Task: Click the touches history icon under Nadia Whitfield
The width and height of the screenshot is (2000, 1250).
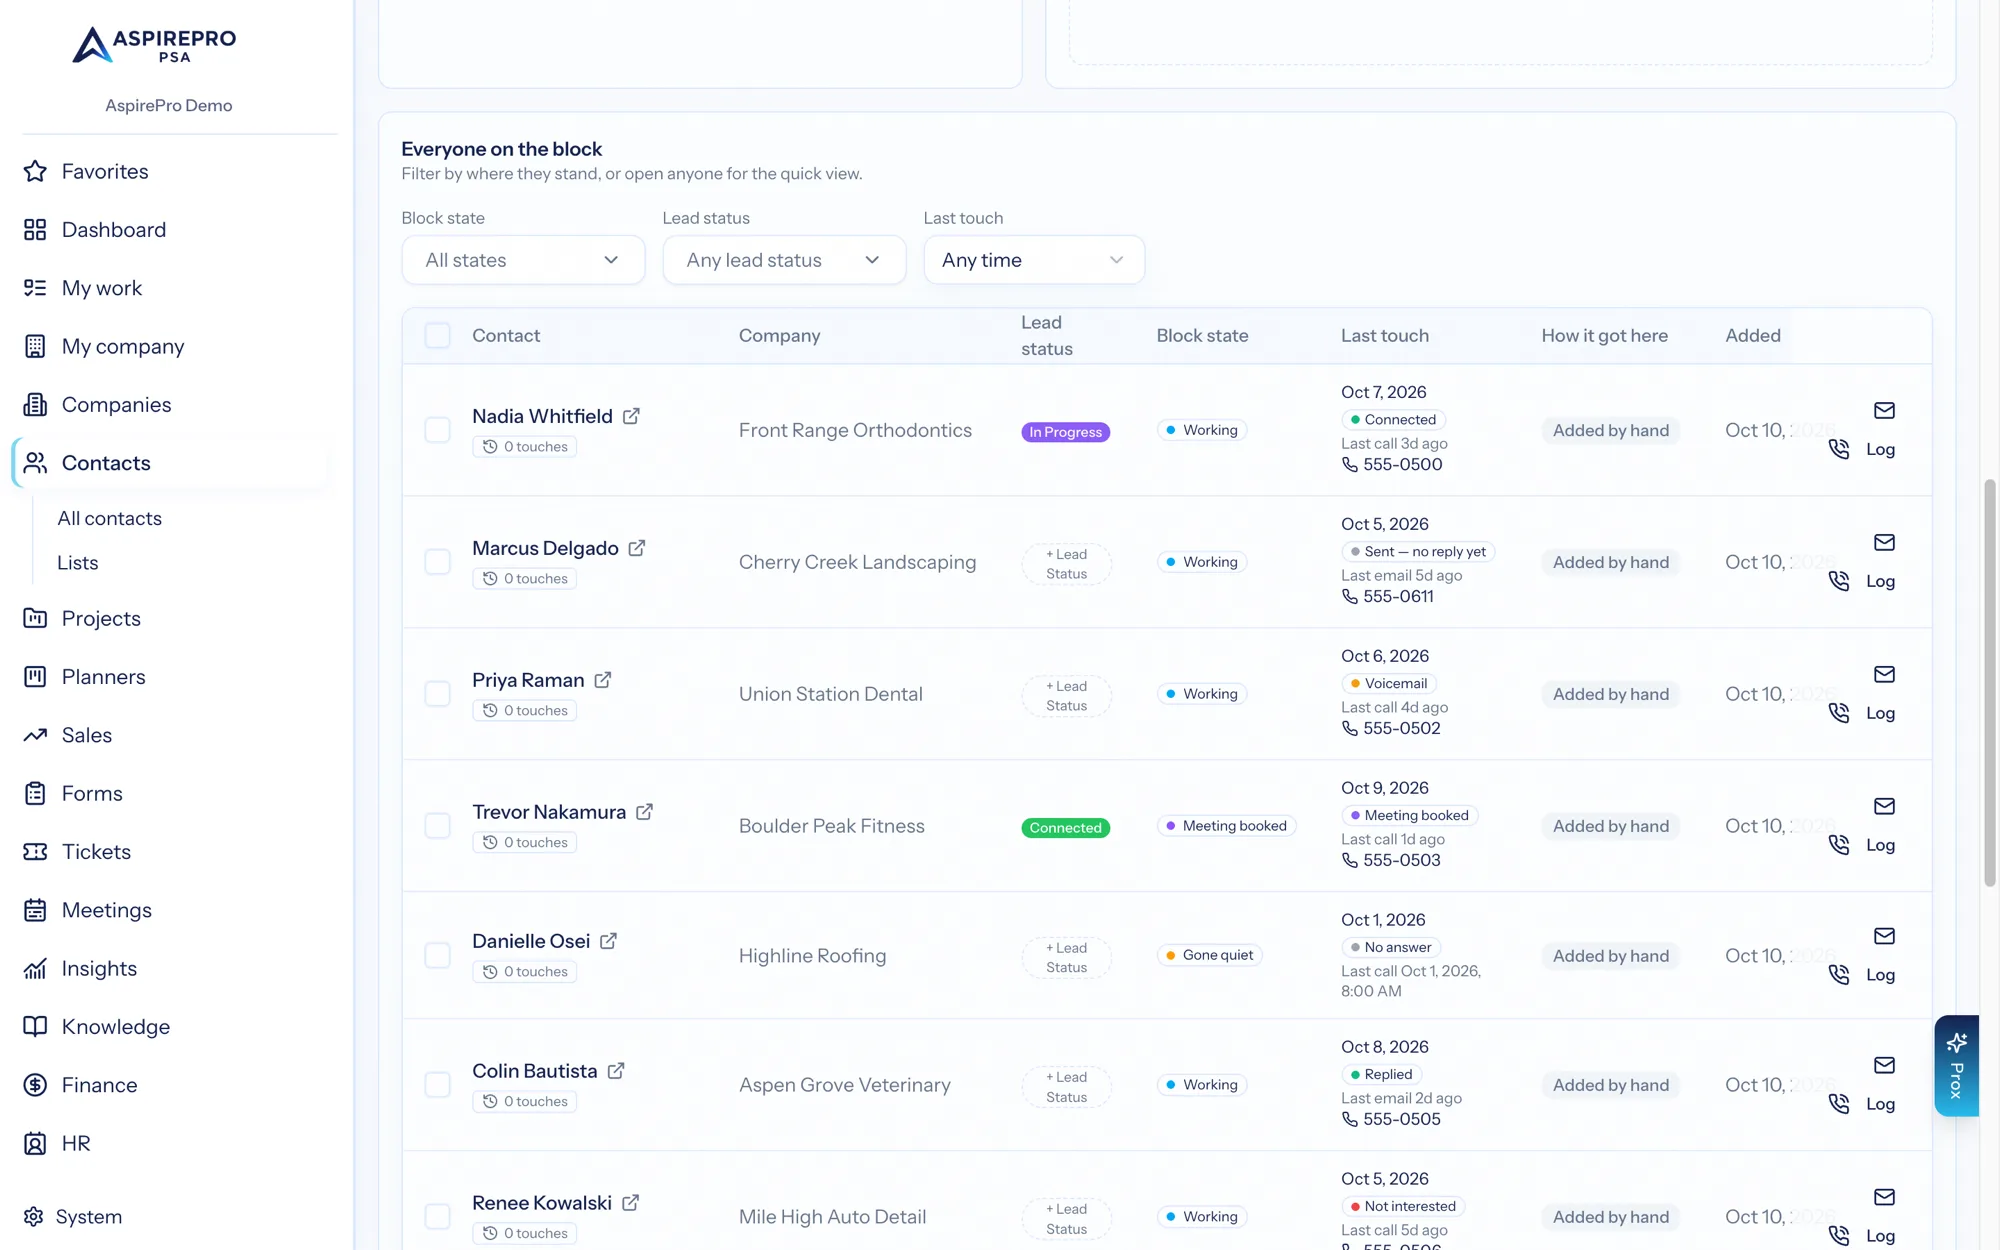Action: click(490, 447)
